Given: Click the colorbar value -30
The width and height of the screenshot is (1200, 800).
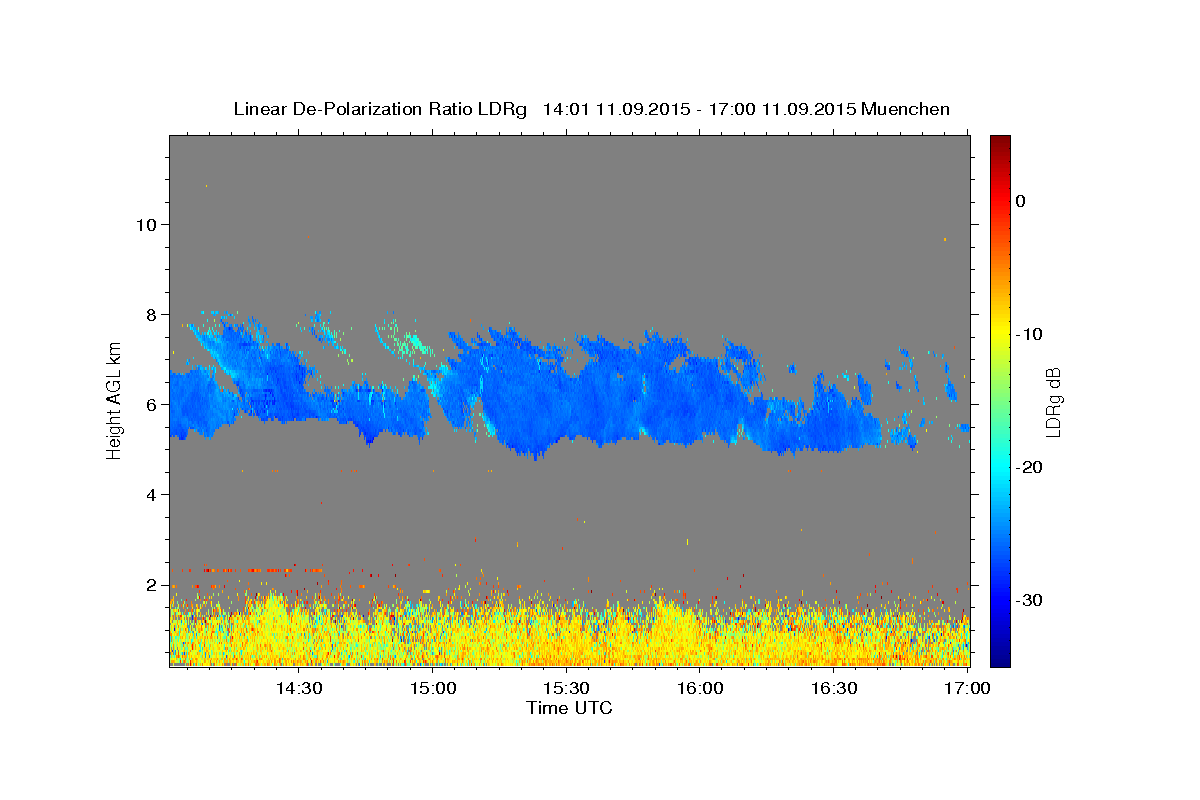Looking at the screenshot, I should point(1029,600).
